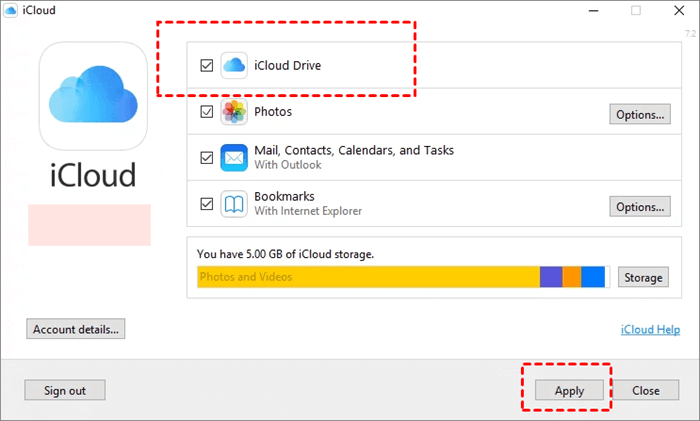Click the iCloud Drive cloud icon

(x=234, y=65)
